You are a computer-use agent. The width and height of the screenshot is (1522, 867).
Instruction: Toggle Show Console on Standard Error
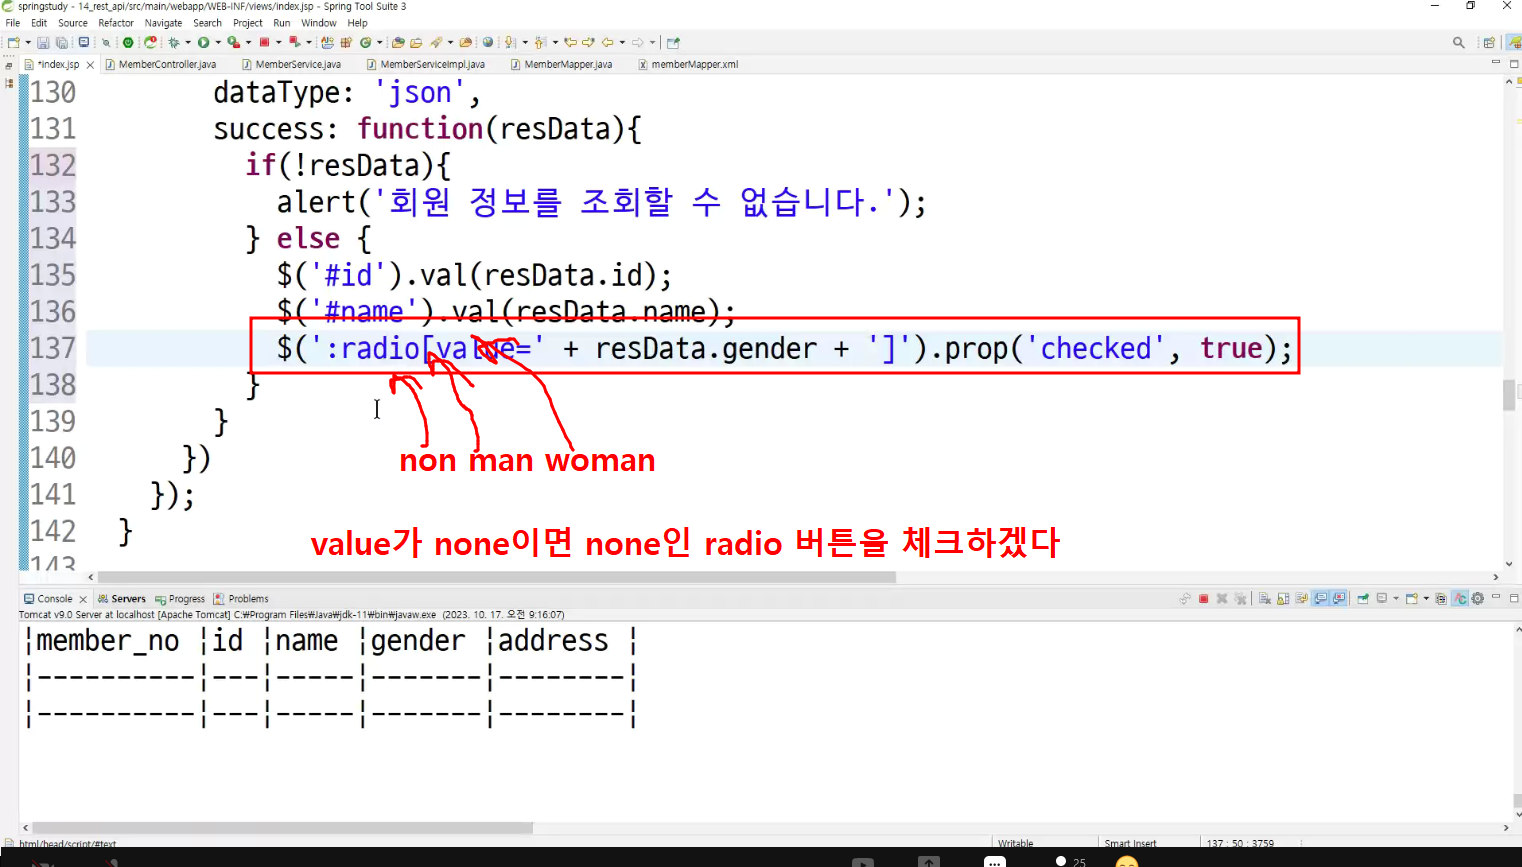pos(1339,598)
